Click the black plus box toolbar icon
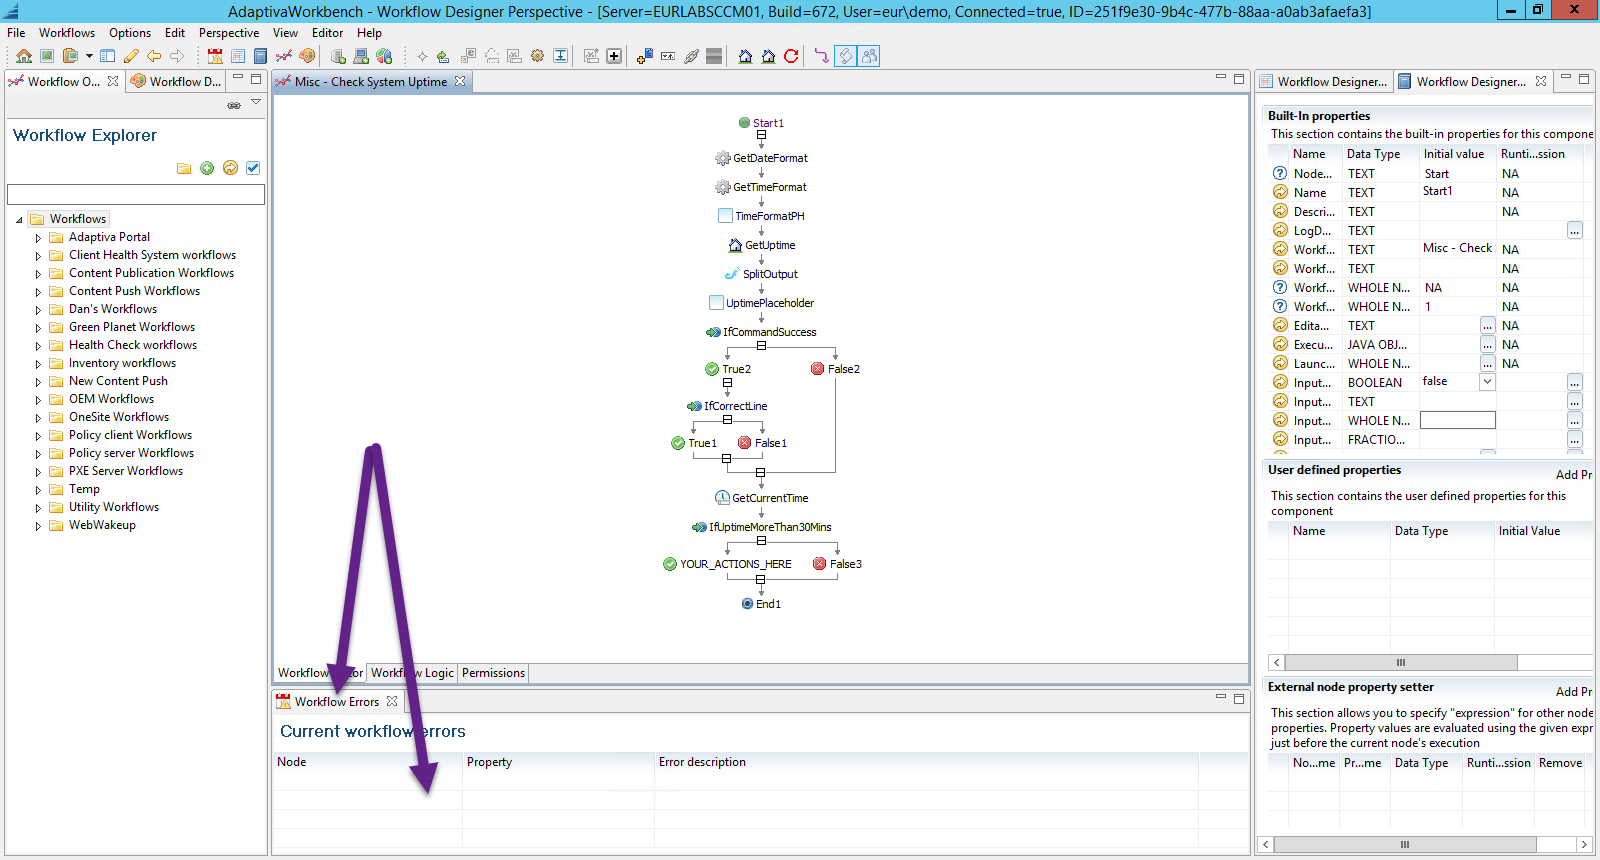This screenshot has width=1600, height=860. point(614,56)
